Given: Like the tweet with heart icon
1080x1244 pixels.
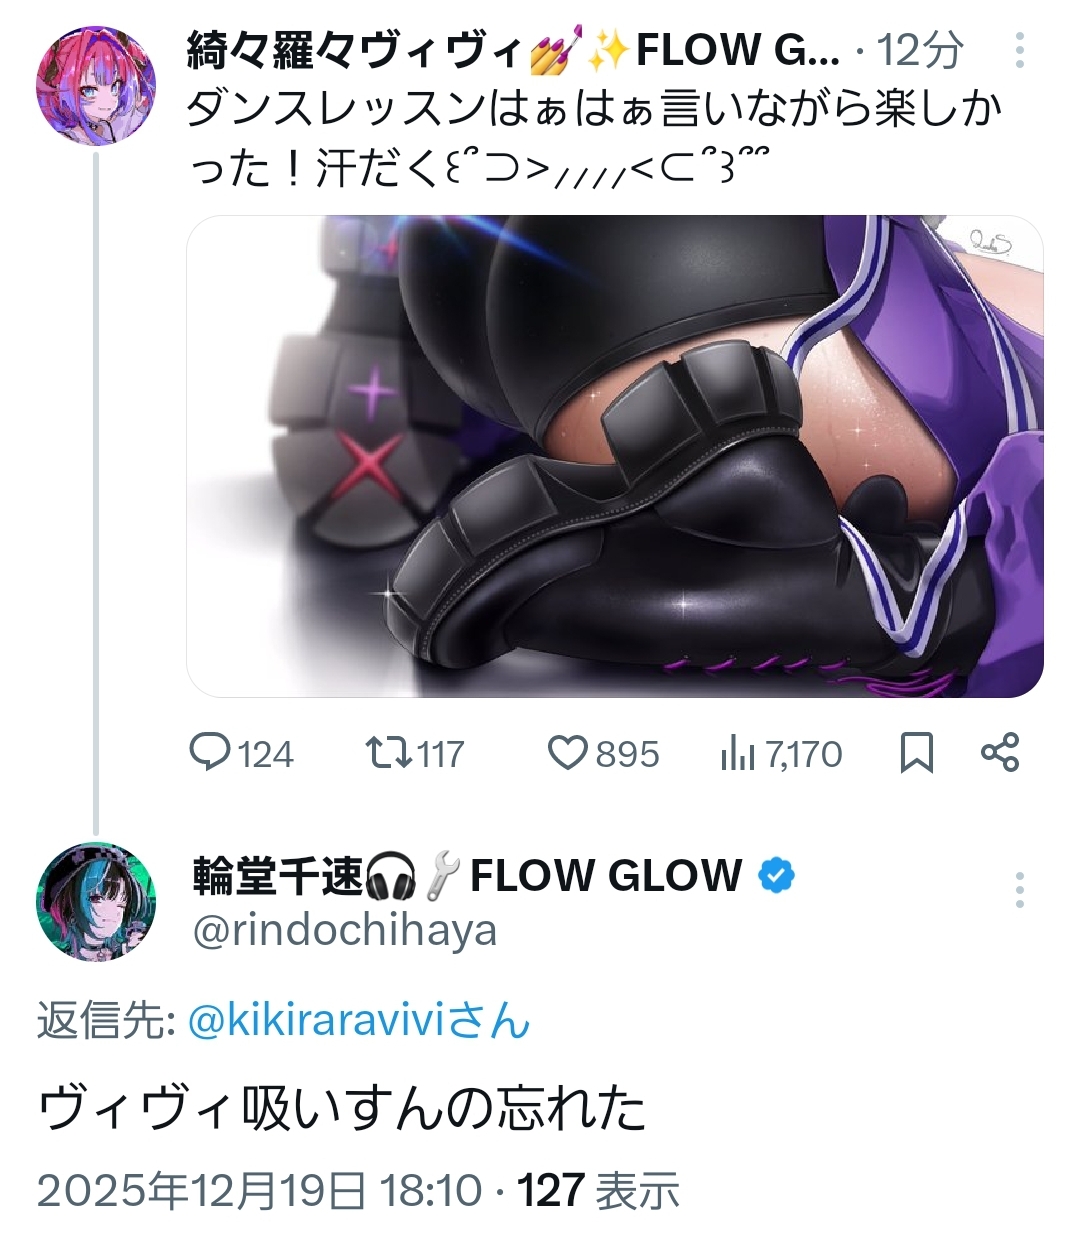Looking at the screenshot, I should tap(567, 752).
